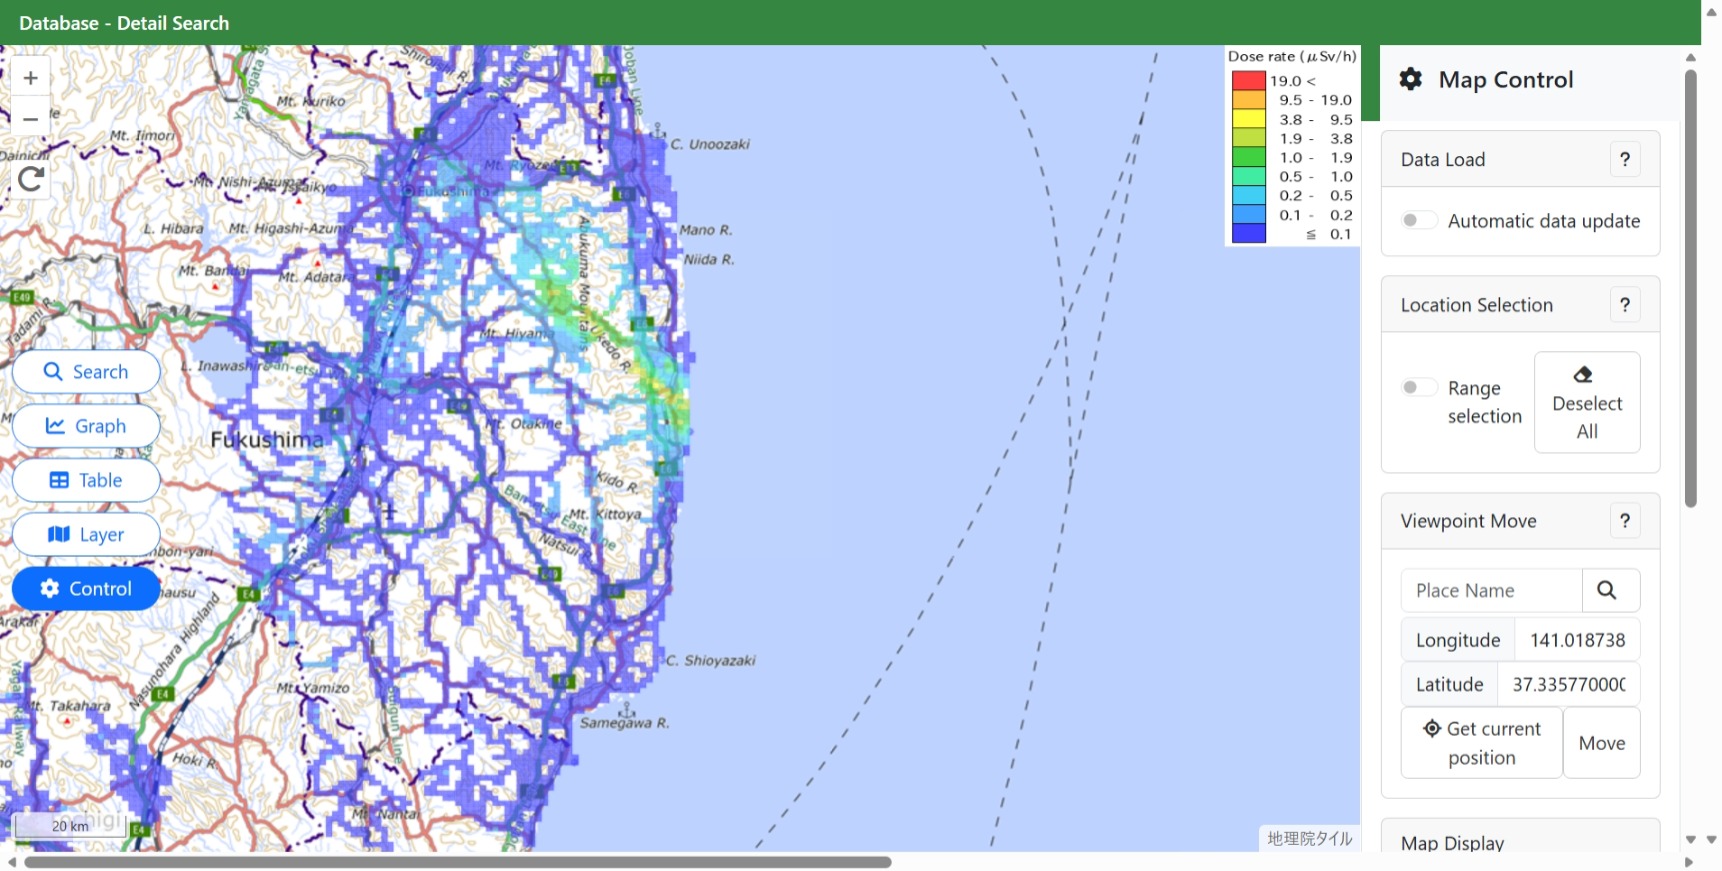Click the 地理院タイル attribution link
The image size is (1722, 871).
(x=1309, y=838)
